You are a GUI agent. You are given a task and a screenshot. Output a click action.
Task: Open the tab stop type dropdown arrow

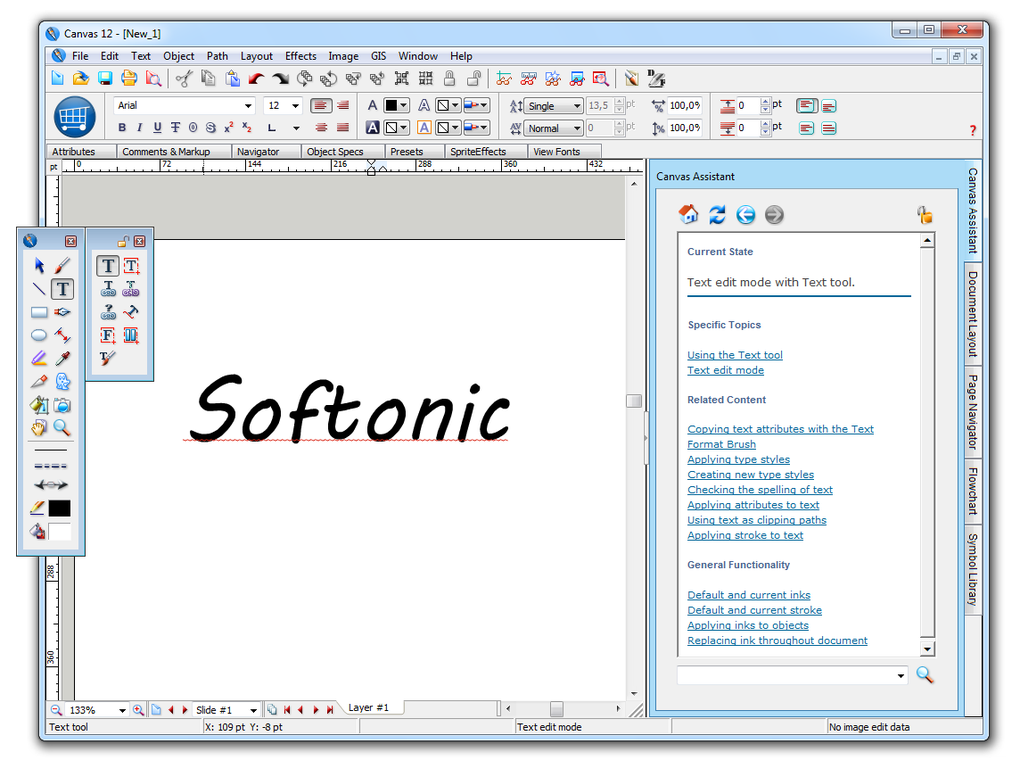[x=296, y=128]
